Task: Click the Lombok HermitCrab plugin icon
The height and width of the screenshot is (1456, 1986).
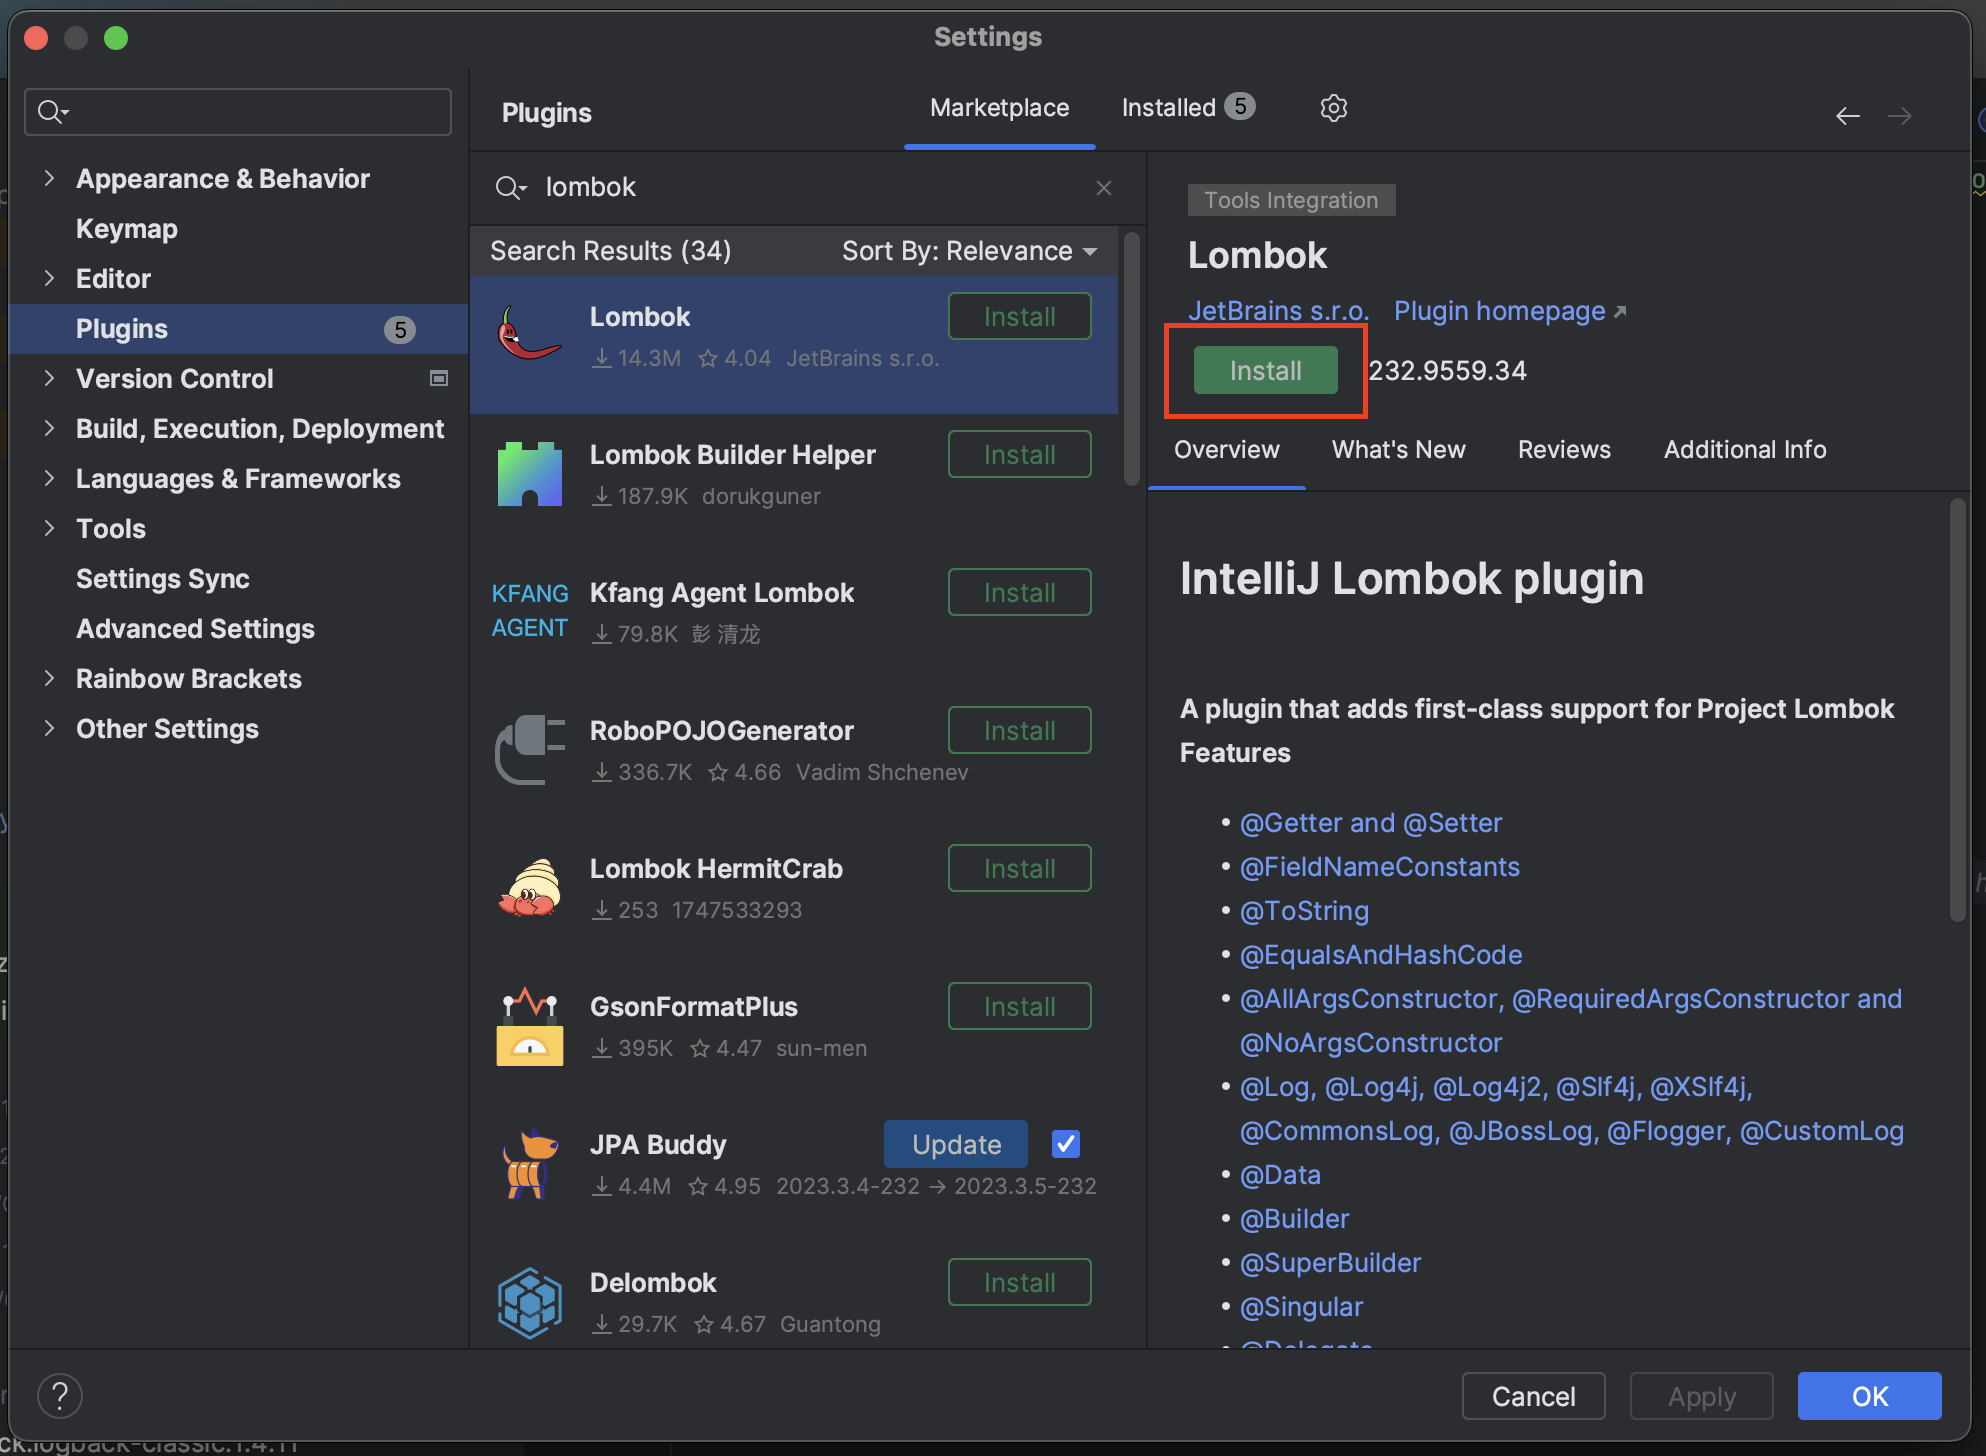Action: coord(529,888)
